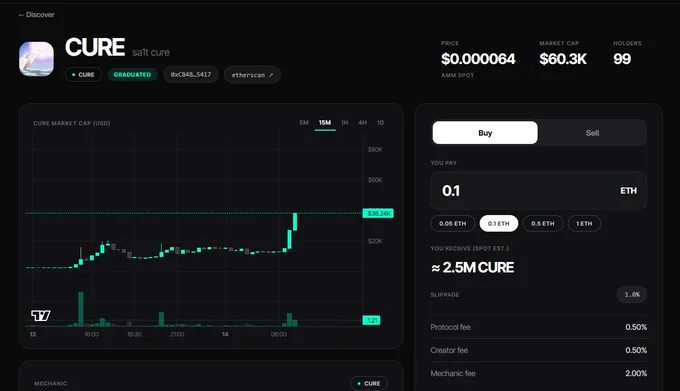Click the Protocol fee row
The width and height of the screenshot is (680, 391).
[539, 327]
